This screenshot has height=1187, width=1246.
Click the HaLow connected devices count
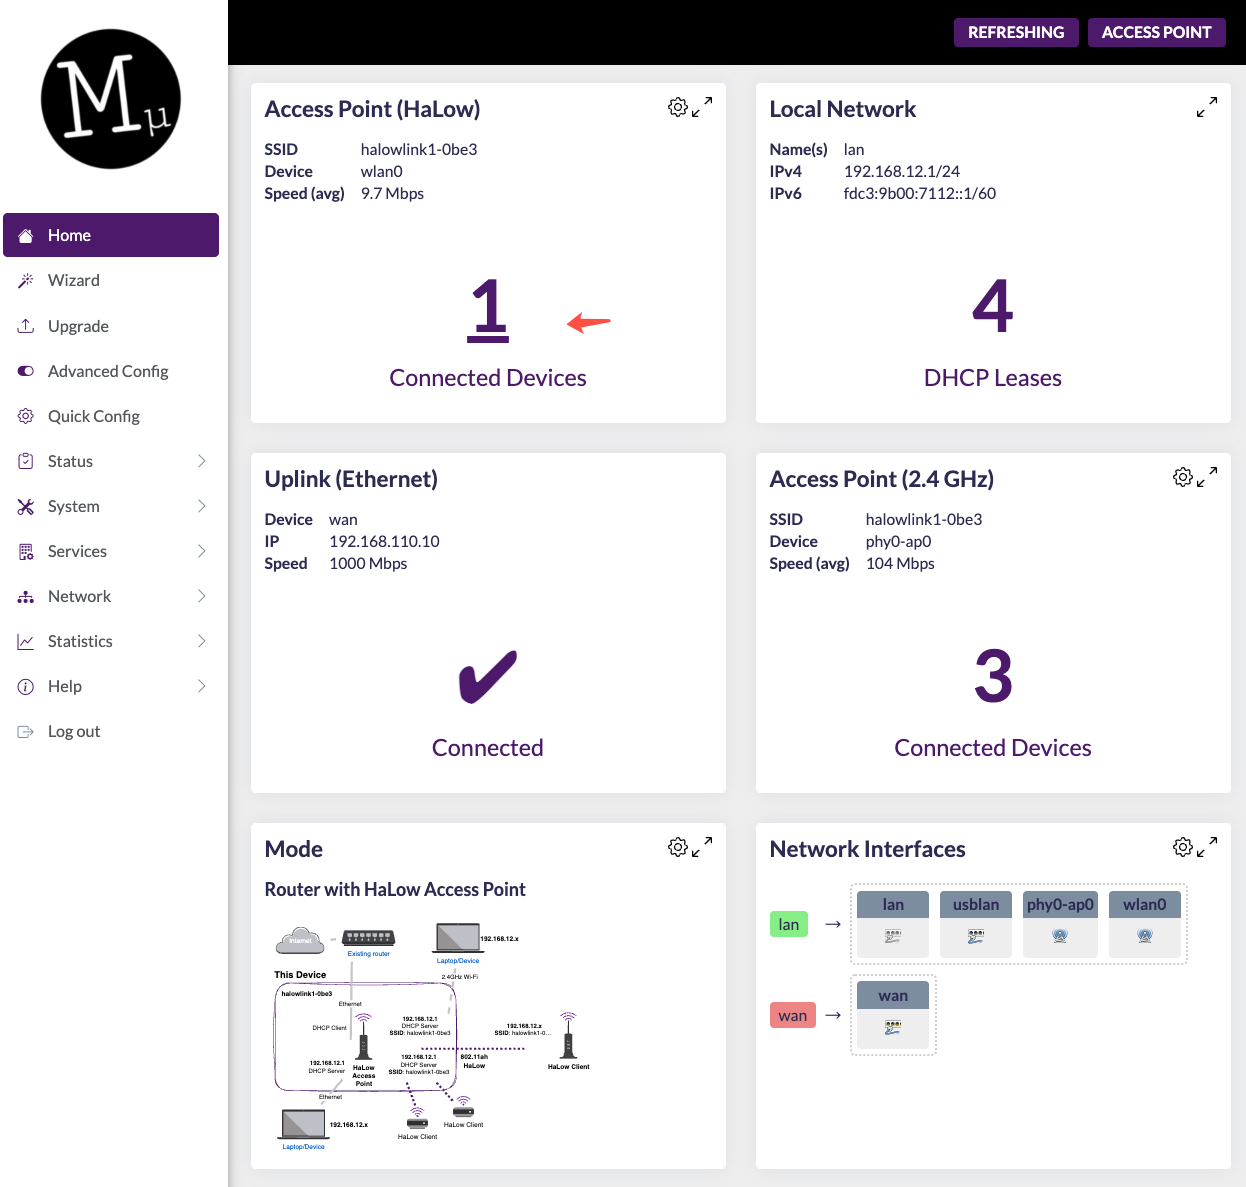pos(488,308)
